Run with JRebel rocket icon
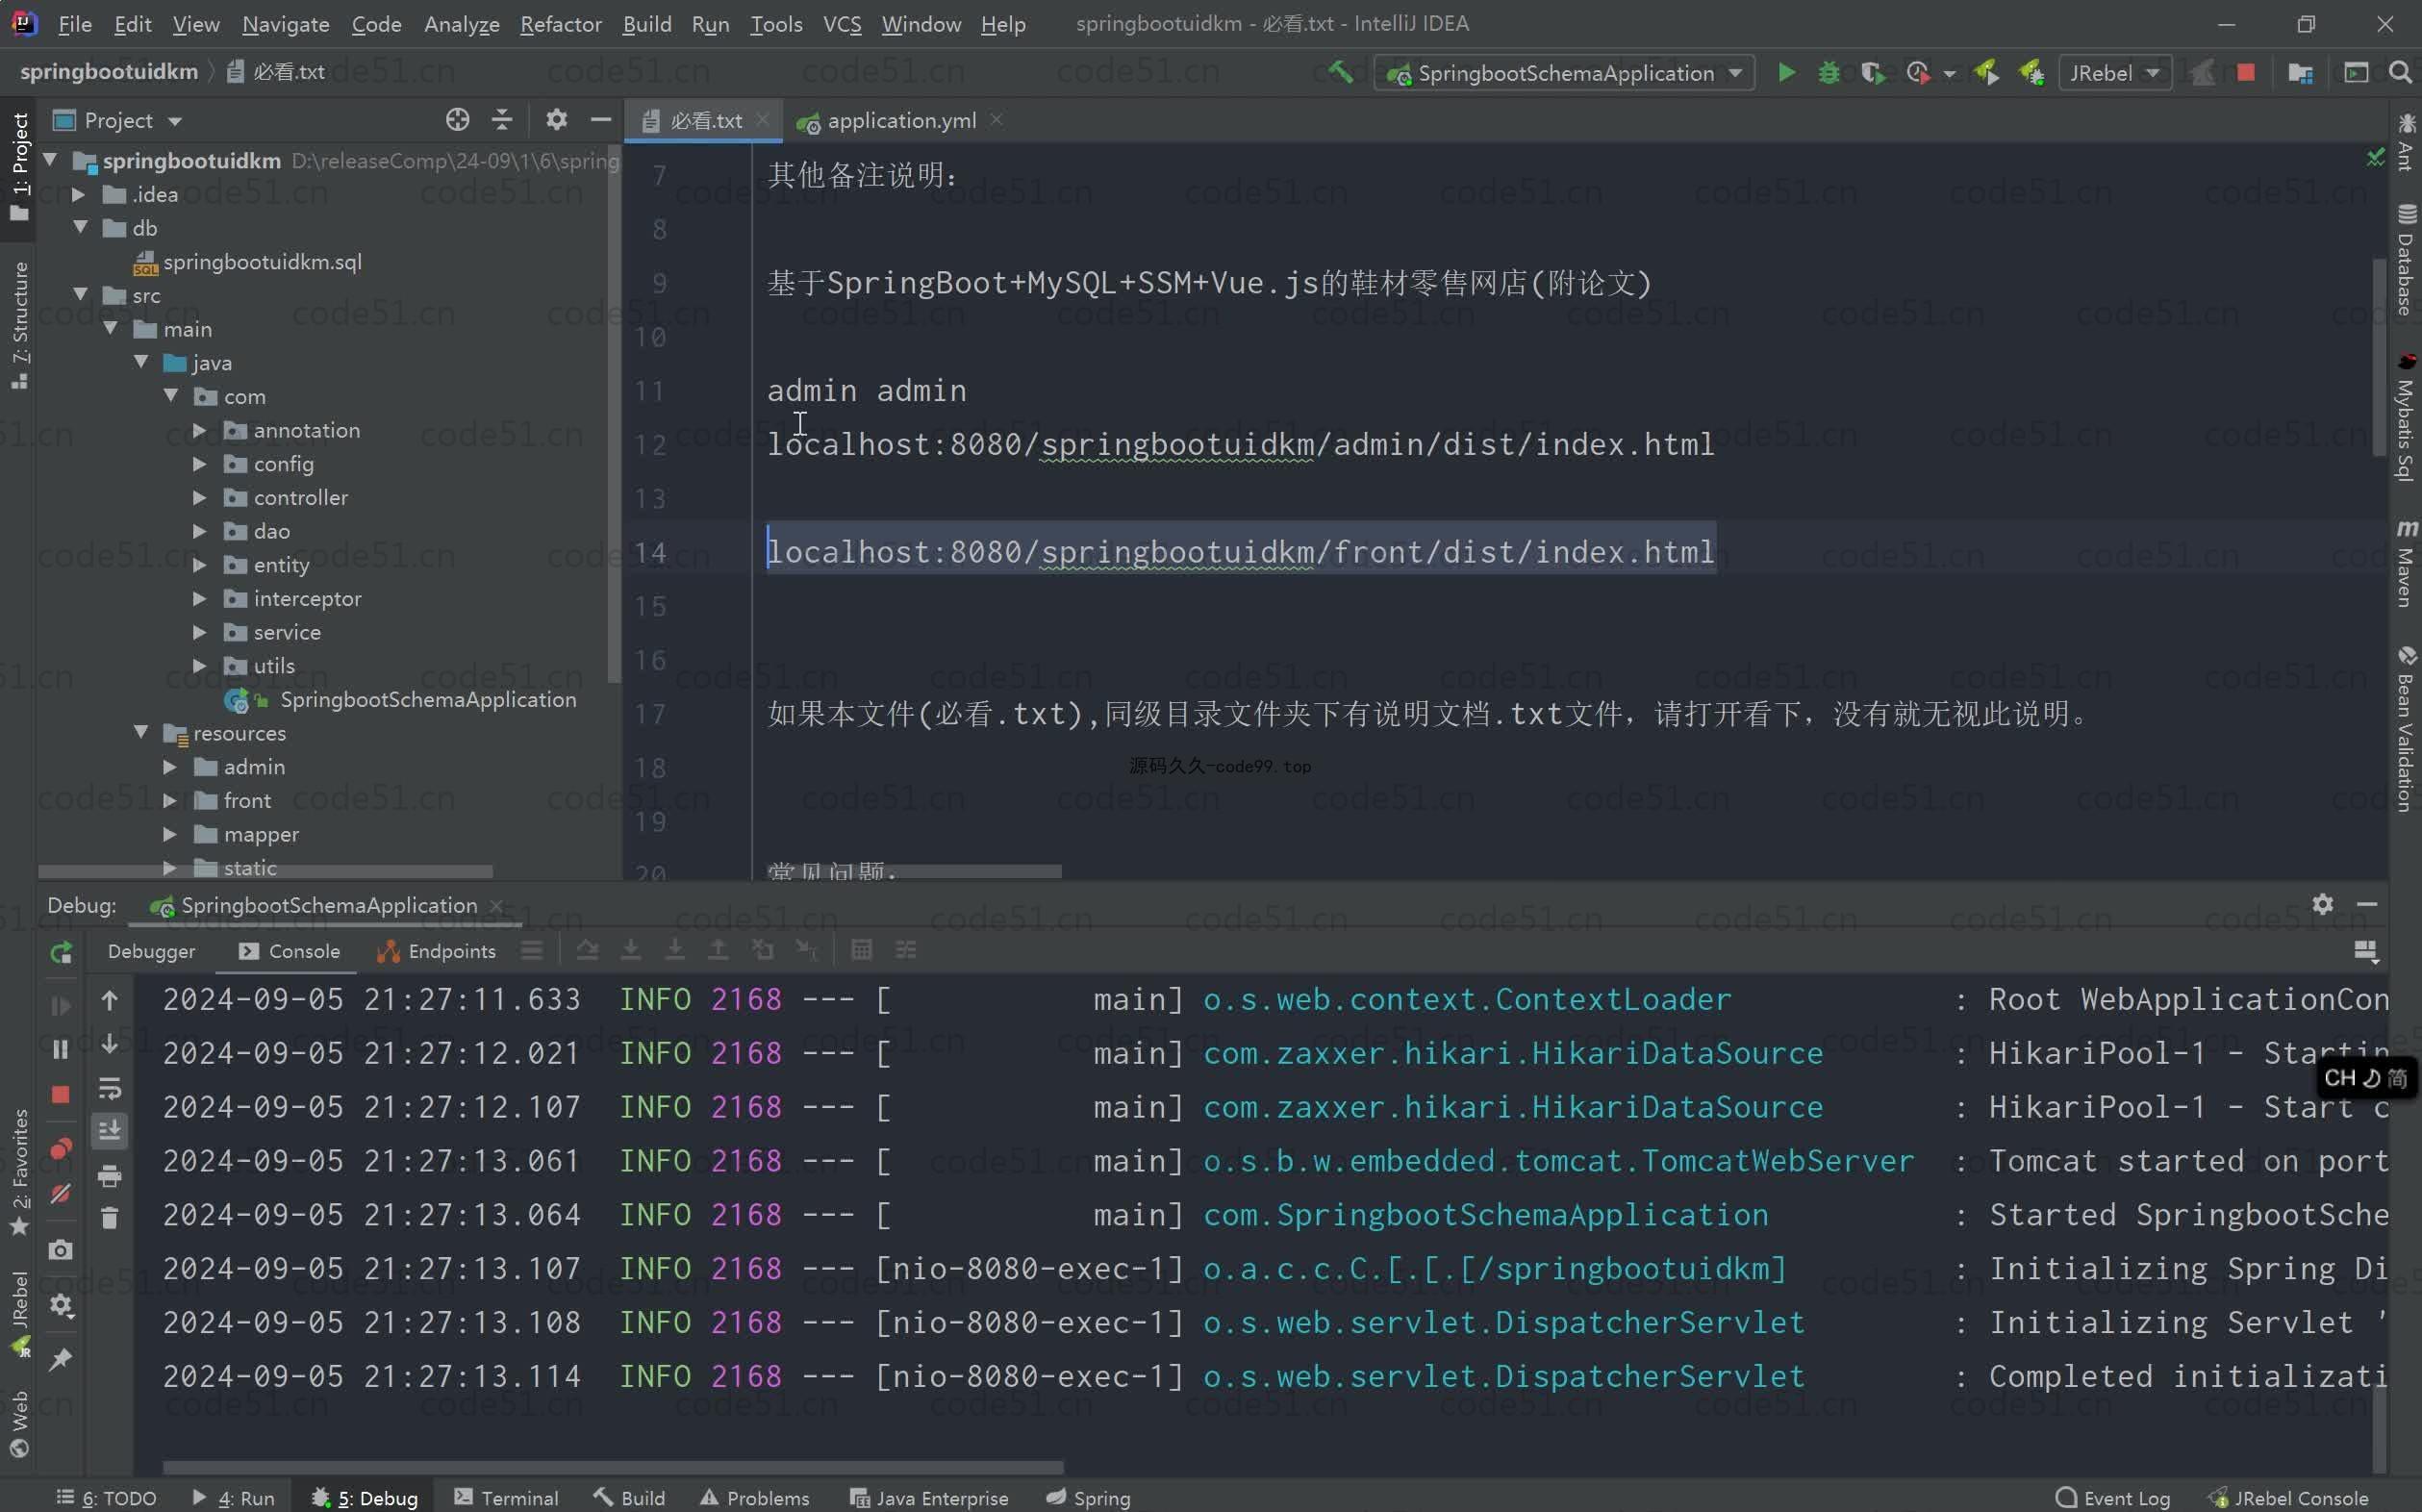Viewport: 2422px width, 1512px height. [x=1988, y=73]
